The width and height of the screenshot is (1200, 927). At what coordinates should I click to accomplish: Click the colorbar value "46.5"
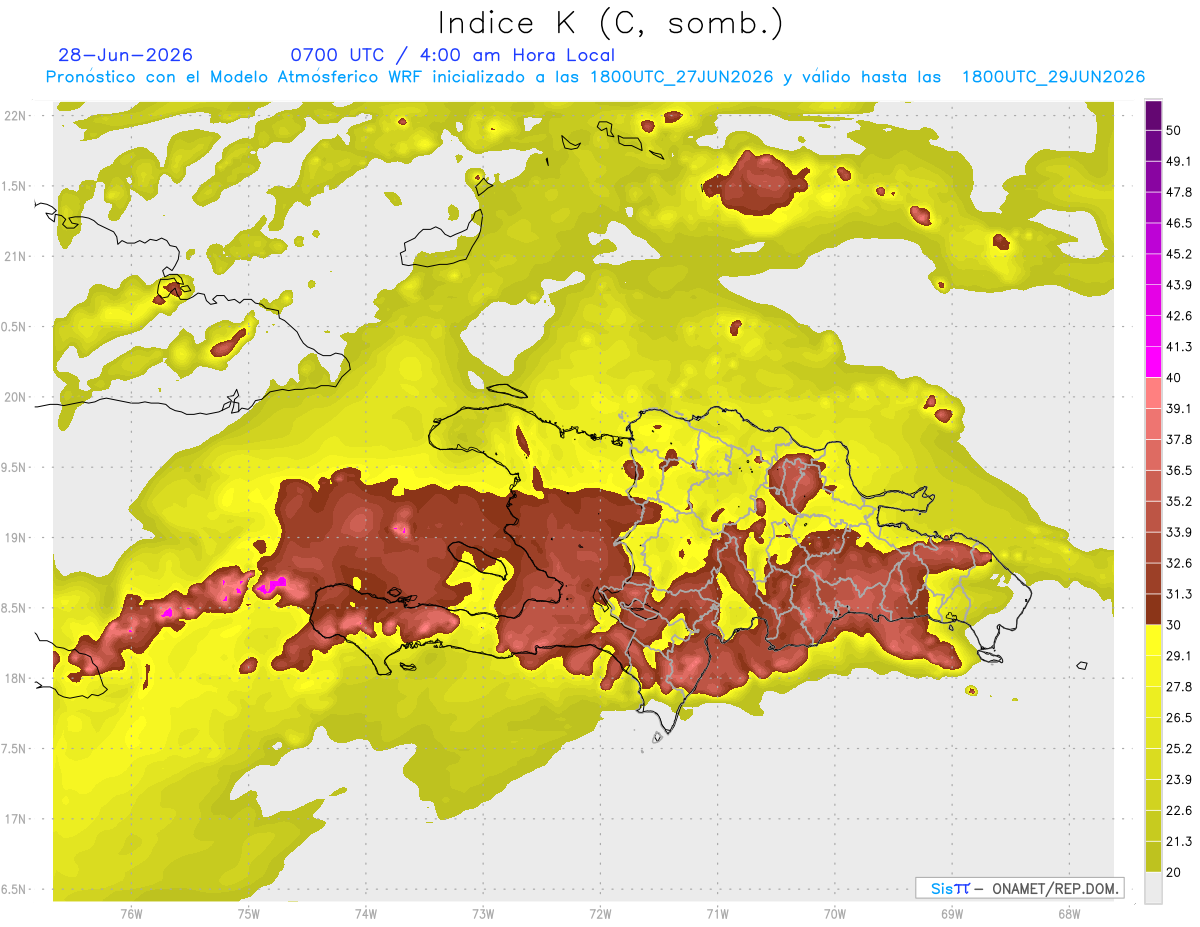[x=1180, y=223]
